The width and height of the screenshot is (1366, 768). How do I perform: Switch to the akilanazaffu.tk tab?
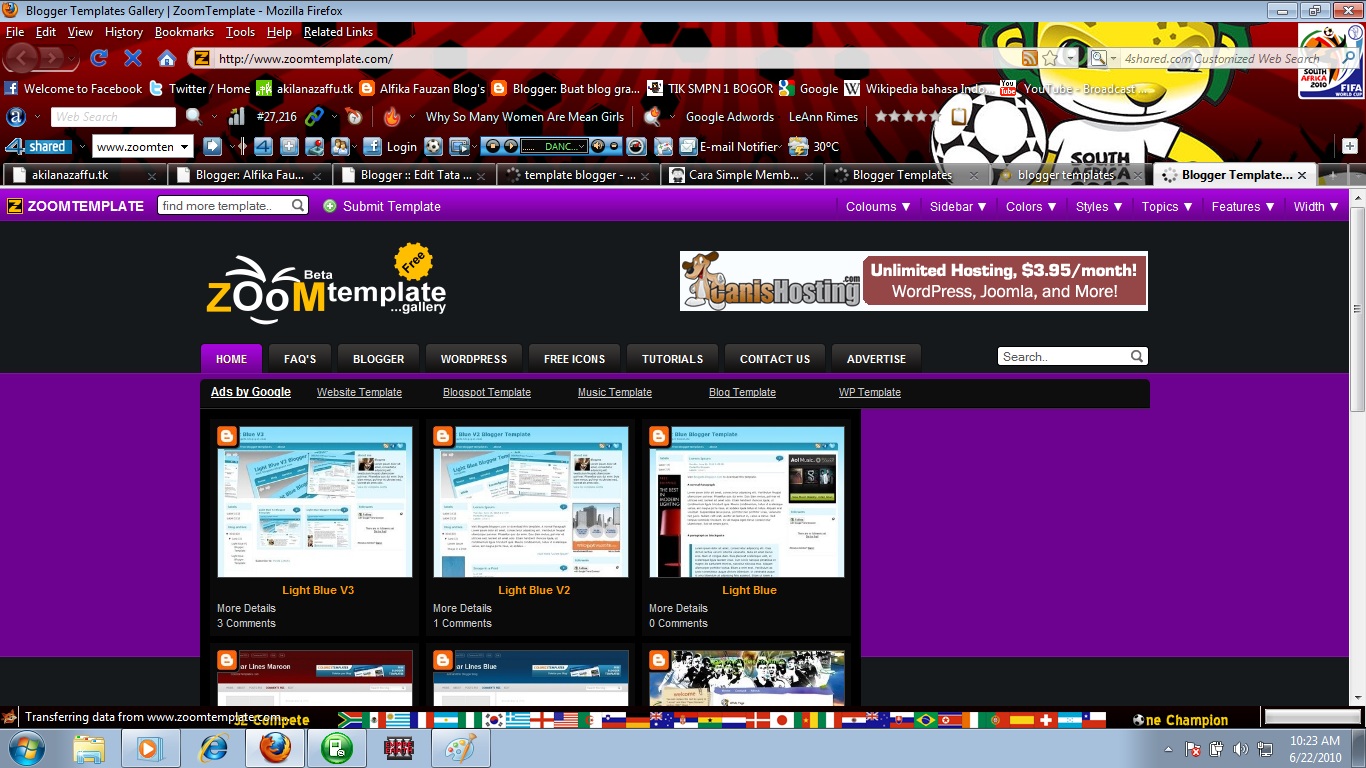[84, 175]
